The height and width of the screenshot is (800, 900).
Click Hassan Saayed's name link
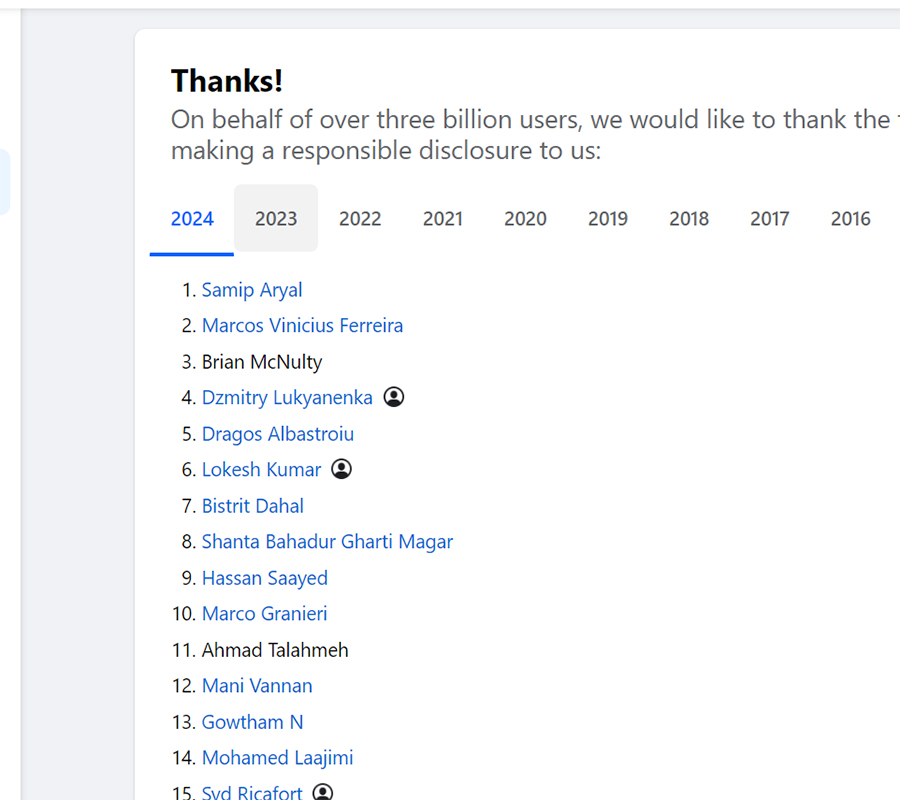[265, 578]
